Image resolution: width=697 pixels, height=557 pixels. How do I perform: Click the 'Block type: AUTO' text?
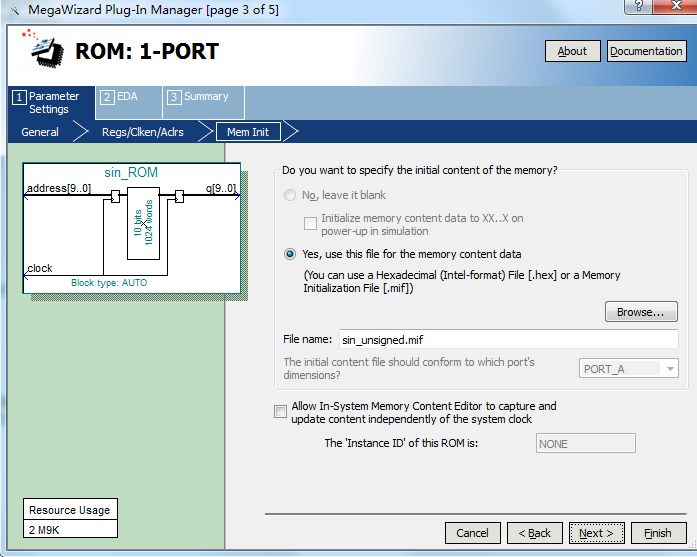pos(109,283)
